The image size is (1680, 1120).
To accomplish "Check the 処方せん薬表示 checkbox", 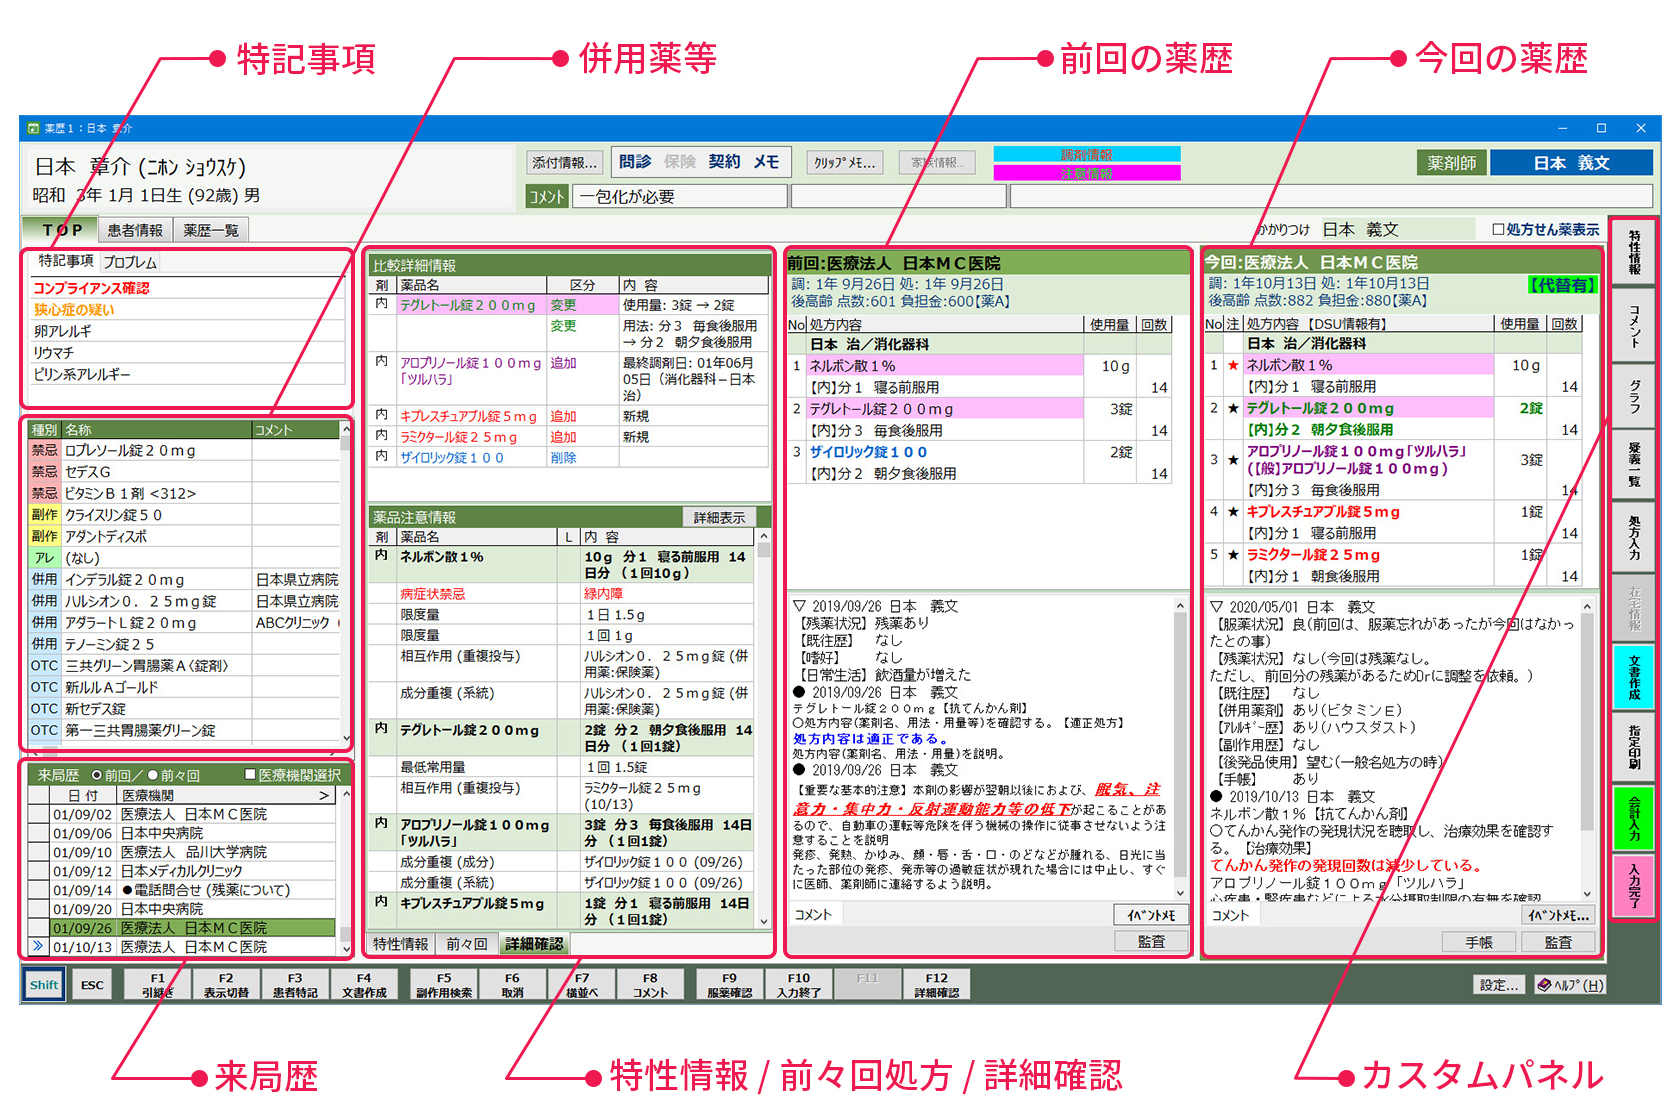I will pyautogui.click(x=1498, y=229).
